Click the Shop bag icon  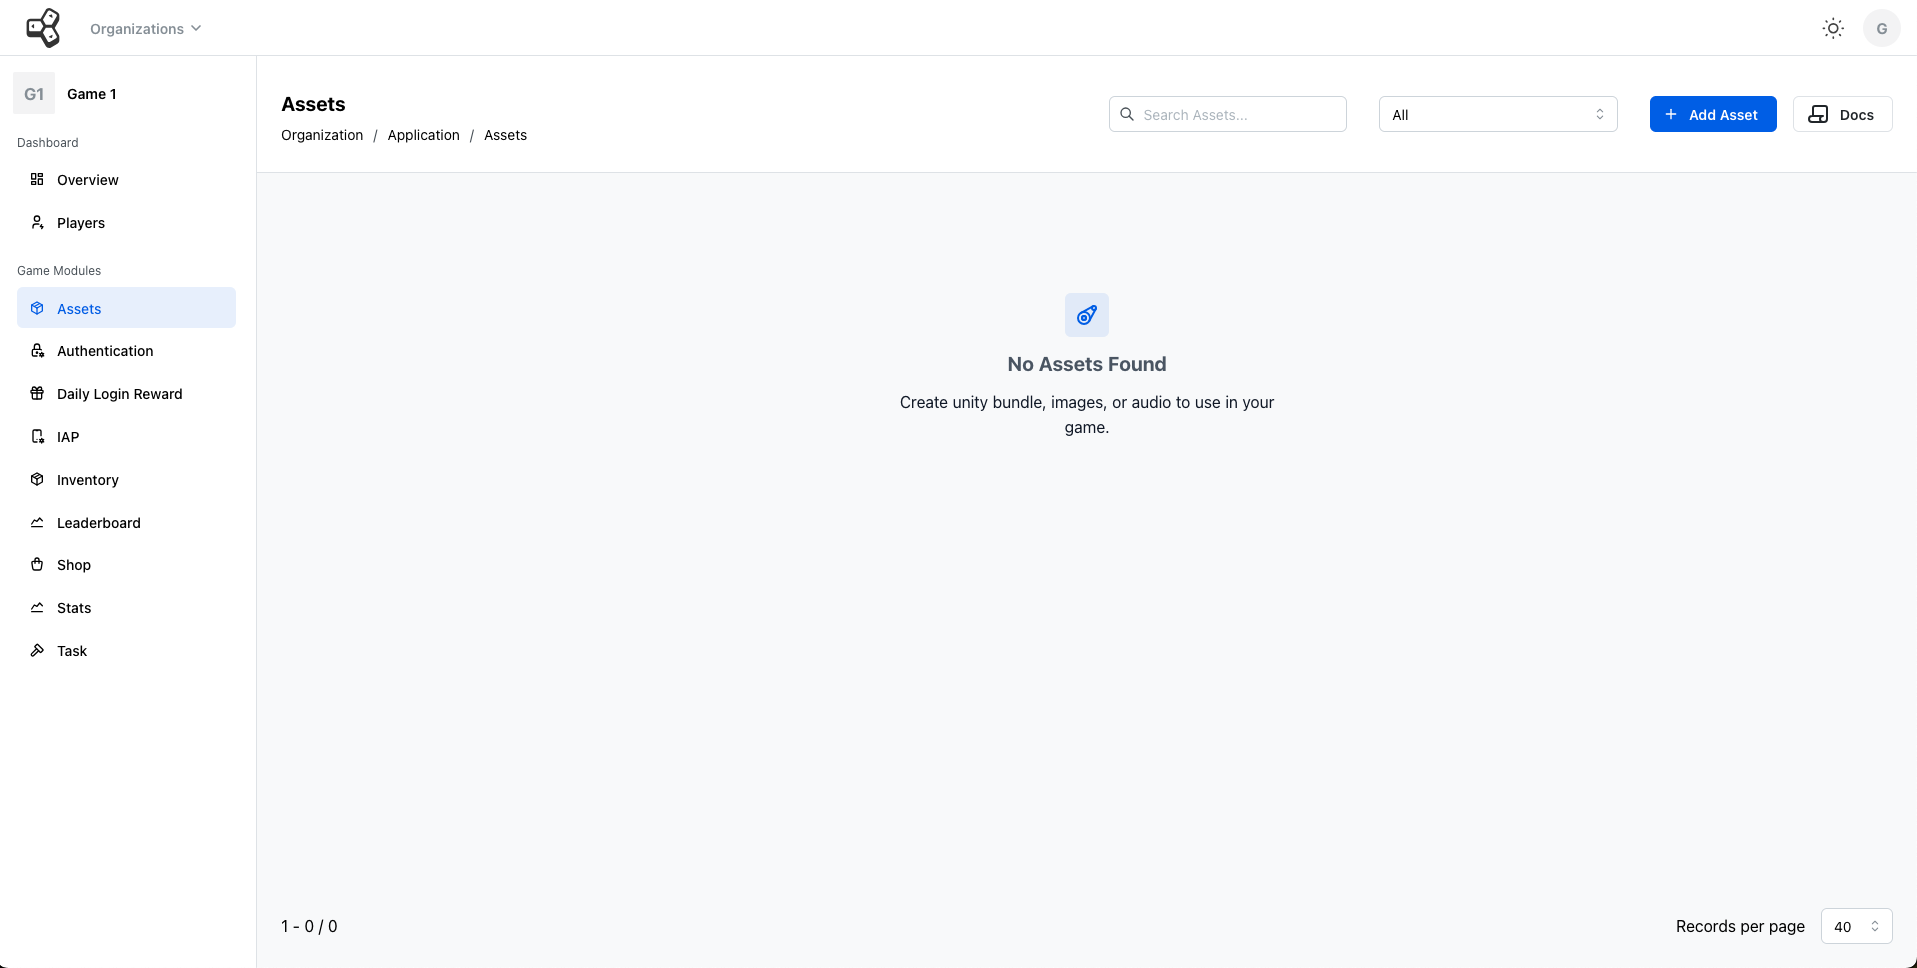[x=37, y=564]
